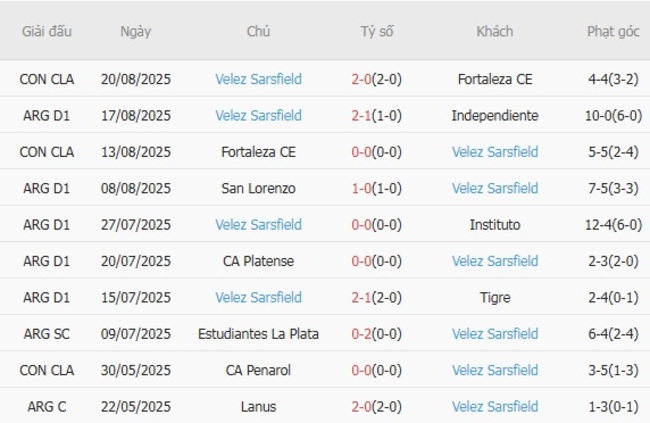This screenshot has width=650, height=423.
Task: Click CA Penarol home team
Action: pyautogui.click(x=258, y=370)
